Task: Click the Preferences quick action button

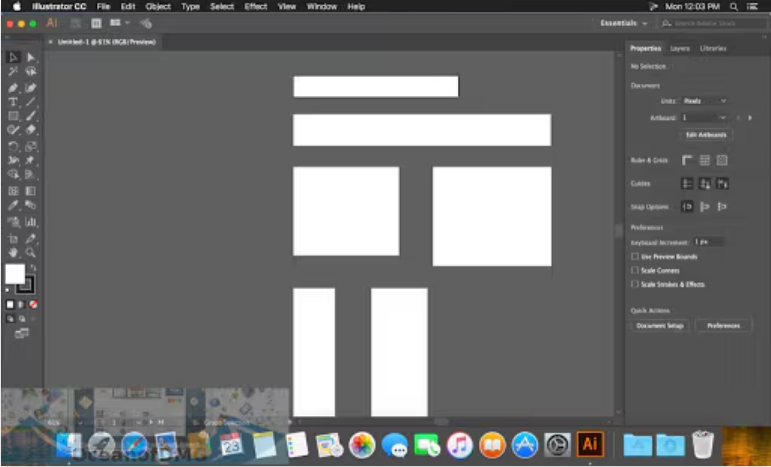Action: [x=723, y=326]
